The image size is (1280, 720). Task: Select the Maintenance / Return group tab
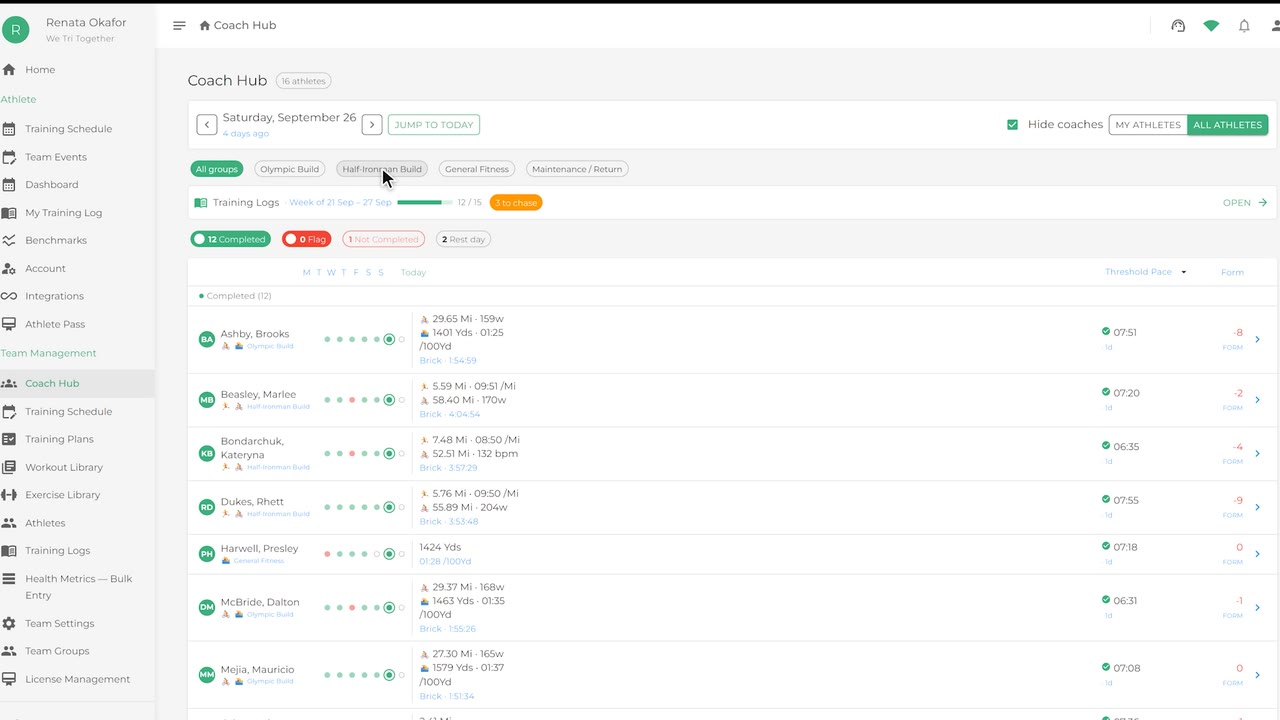pyautogui.click(x=577, y=169)
